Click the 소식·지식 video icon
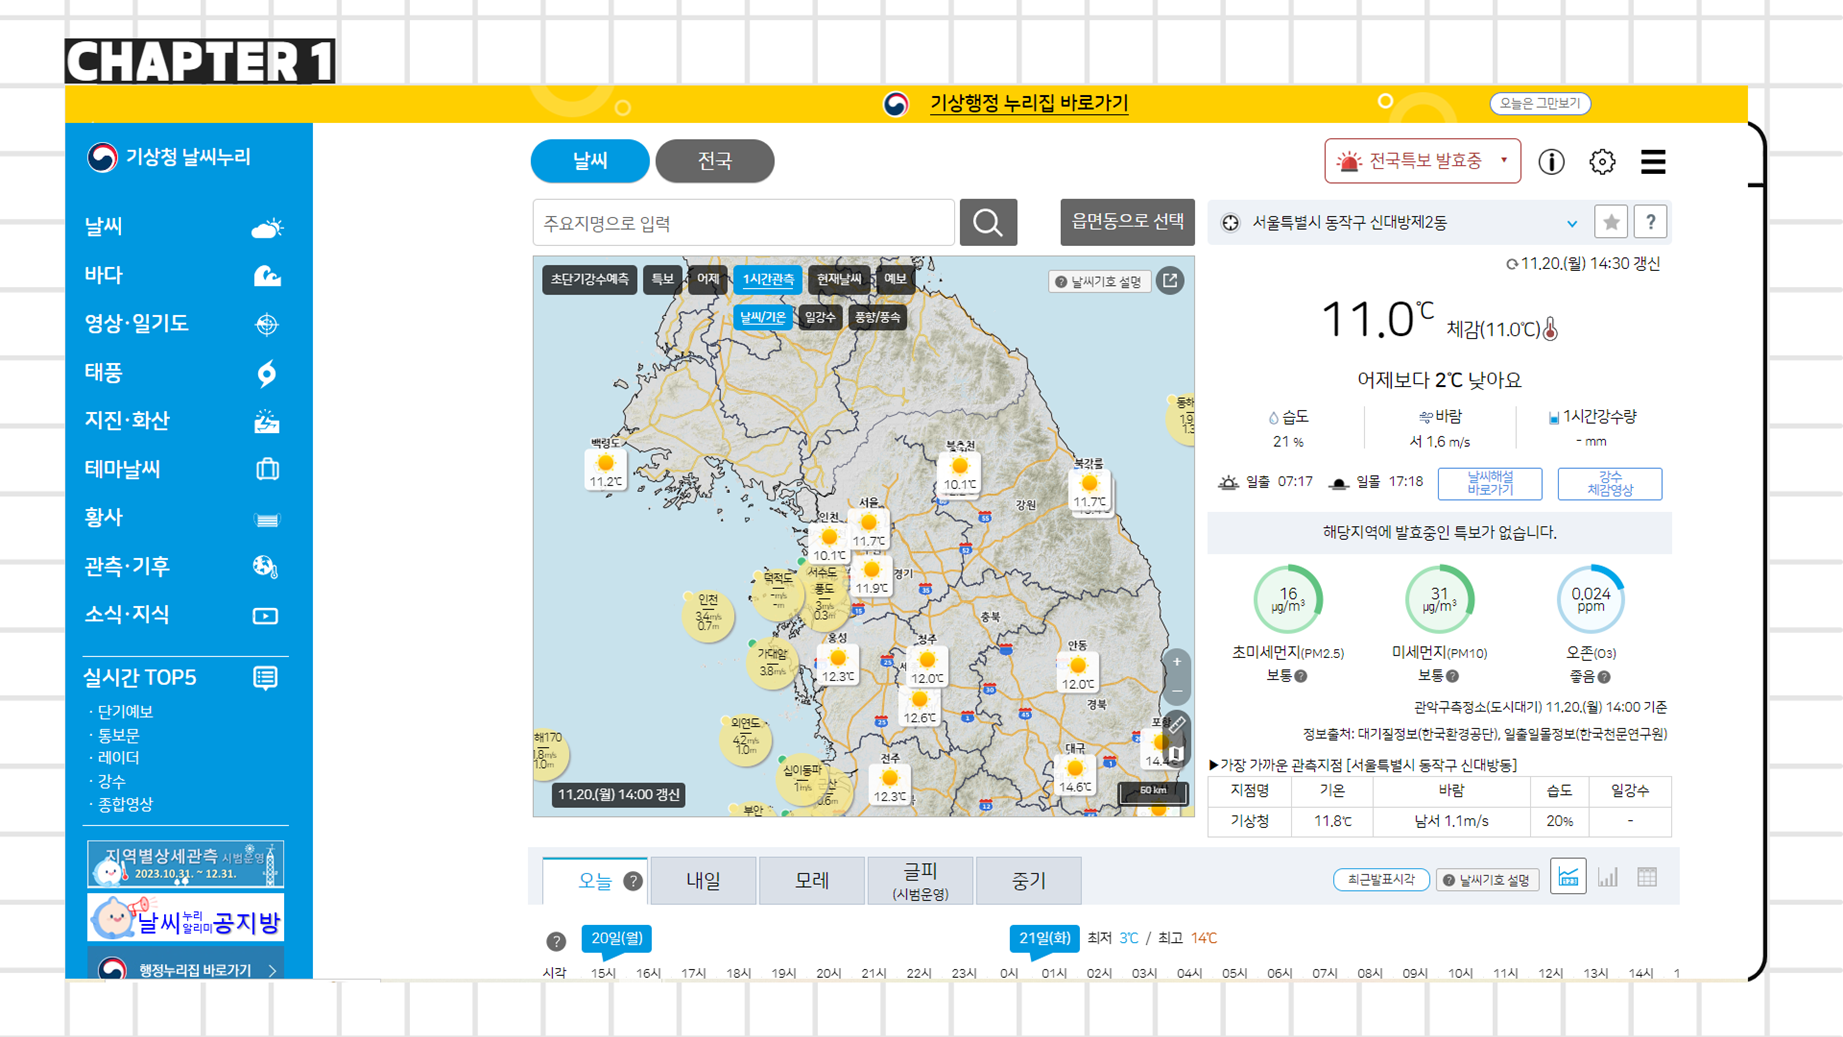This screenshot has height=1037, width=1843. (x=265, y=615)
